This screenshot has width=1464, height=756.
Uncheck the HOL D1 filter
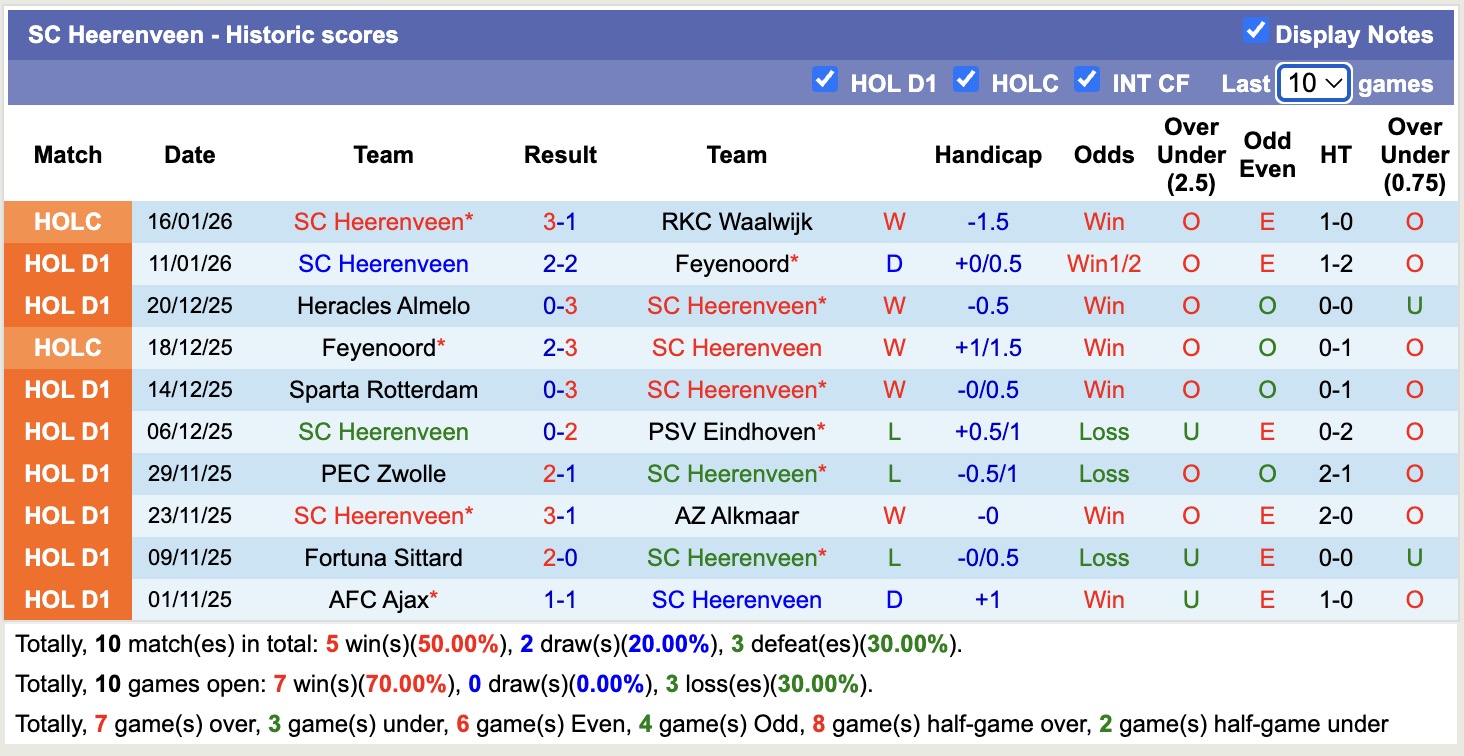coord(825,81)
